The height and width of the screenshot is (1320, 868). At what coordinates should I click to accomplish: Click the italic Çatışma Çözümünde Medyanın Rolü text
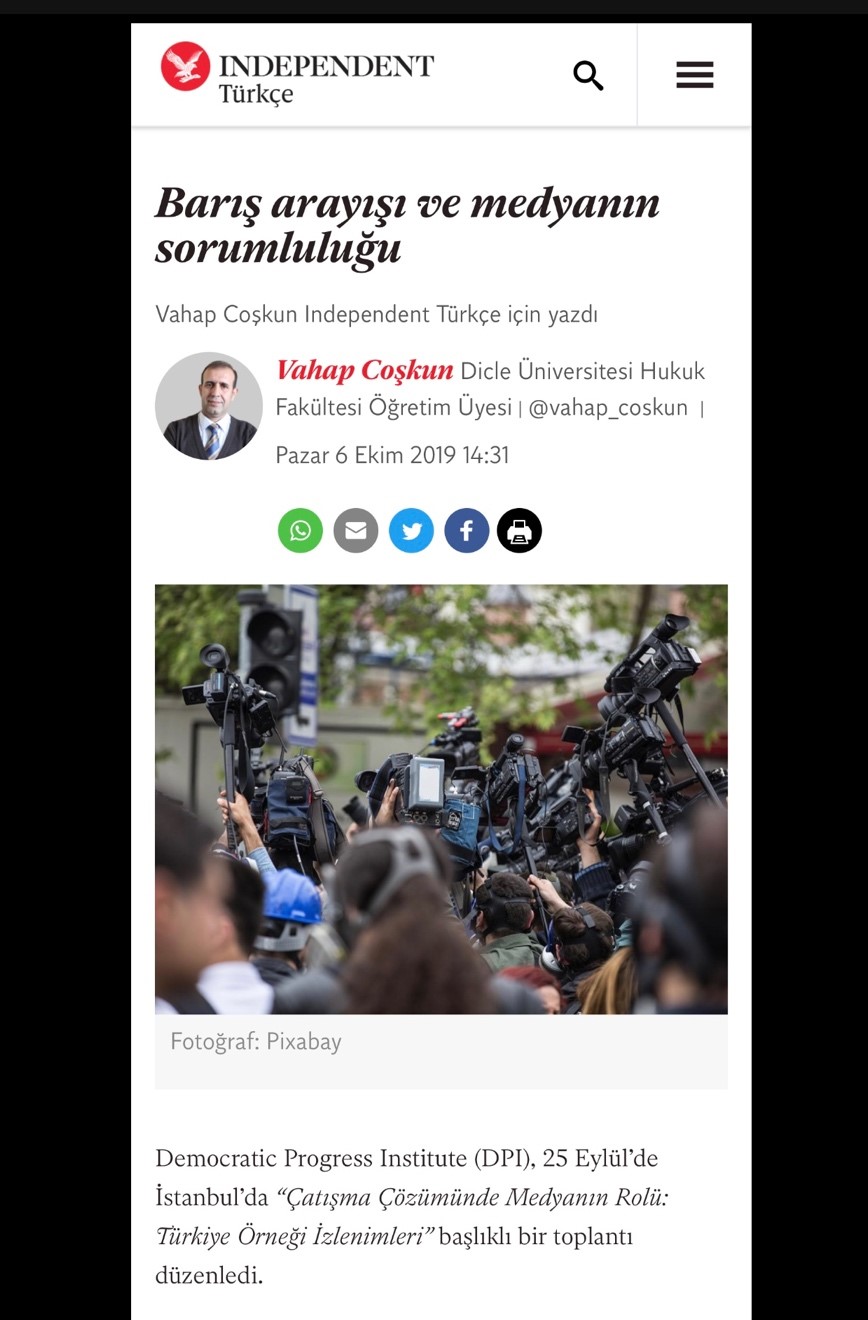tap(474, 1197)
